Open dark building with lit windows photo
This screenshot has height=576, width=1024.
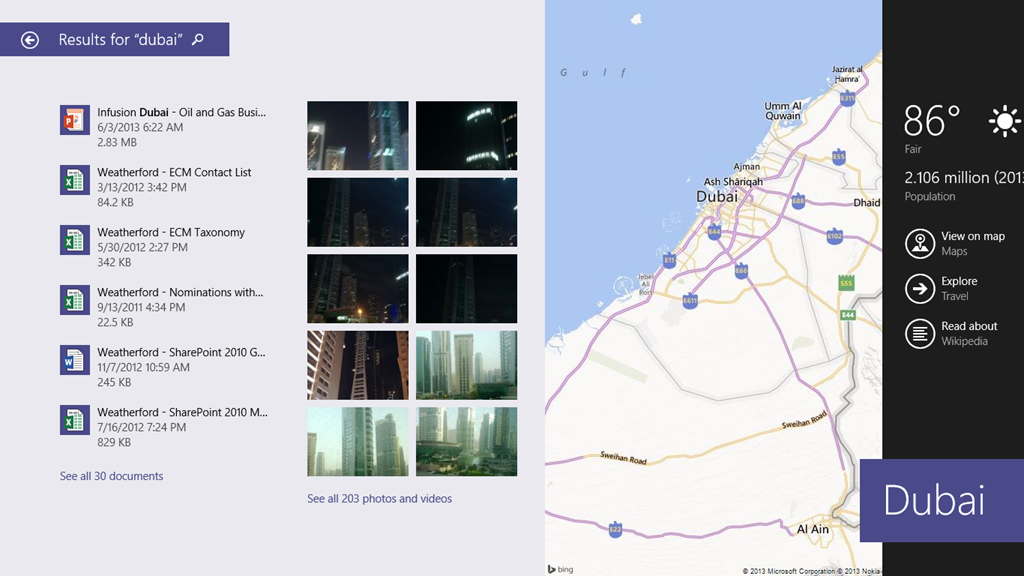click(466, 136)
